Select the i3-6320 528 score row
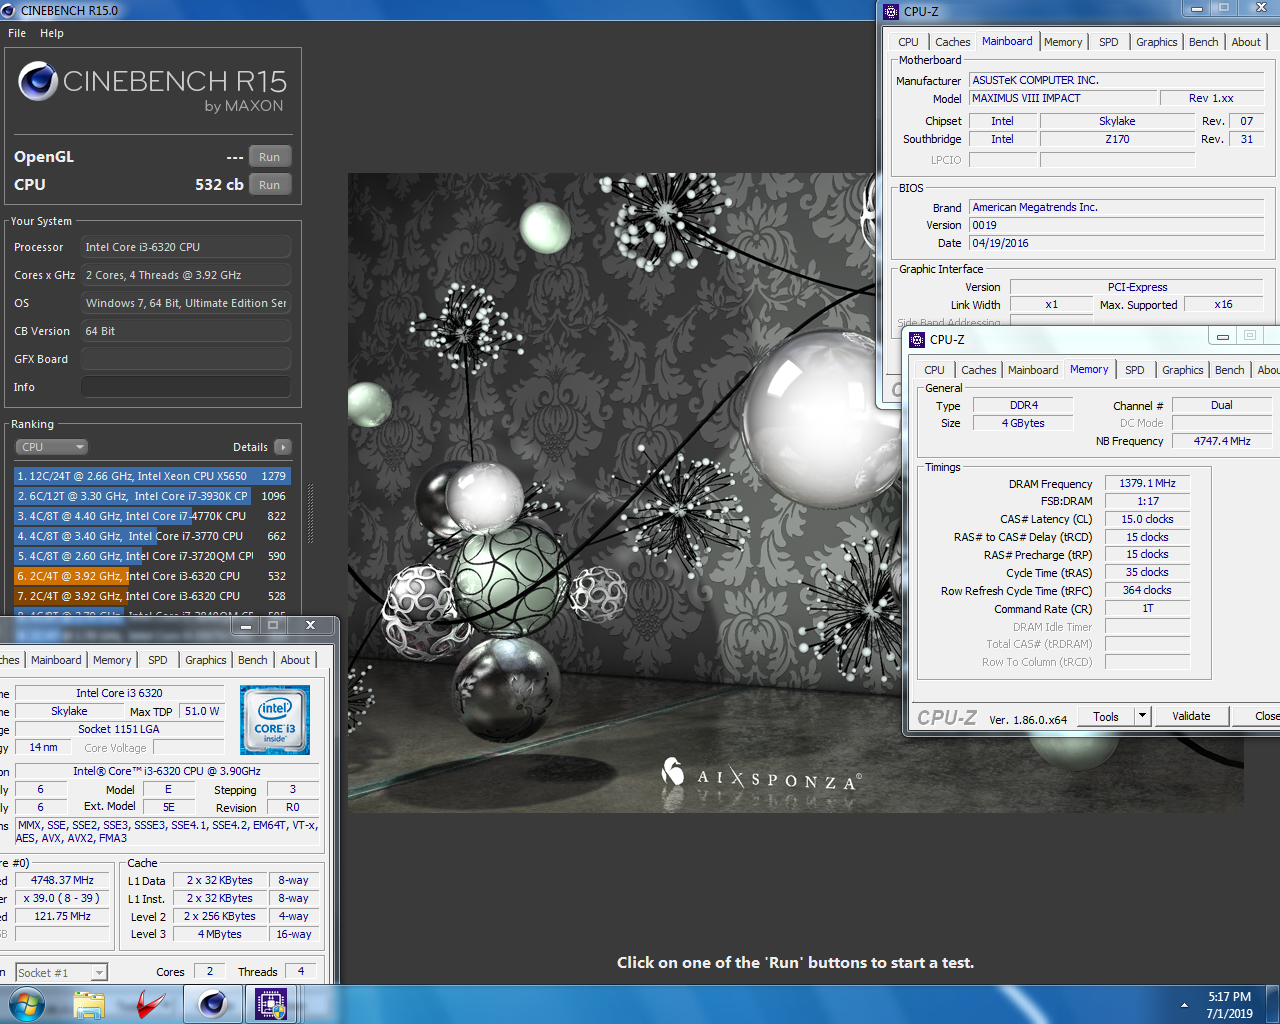 152,596
